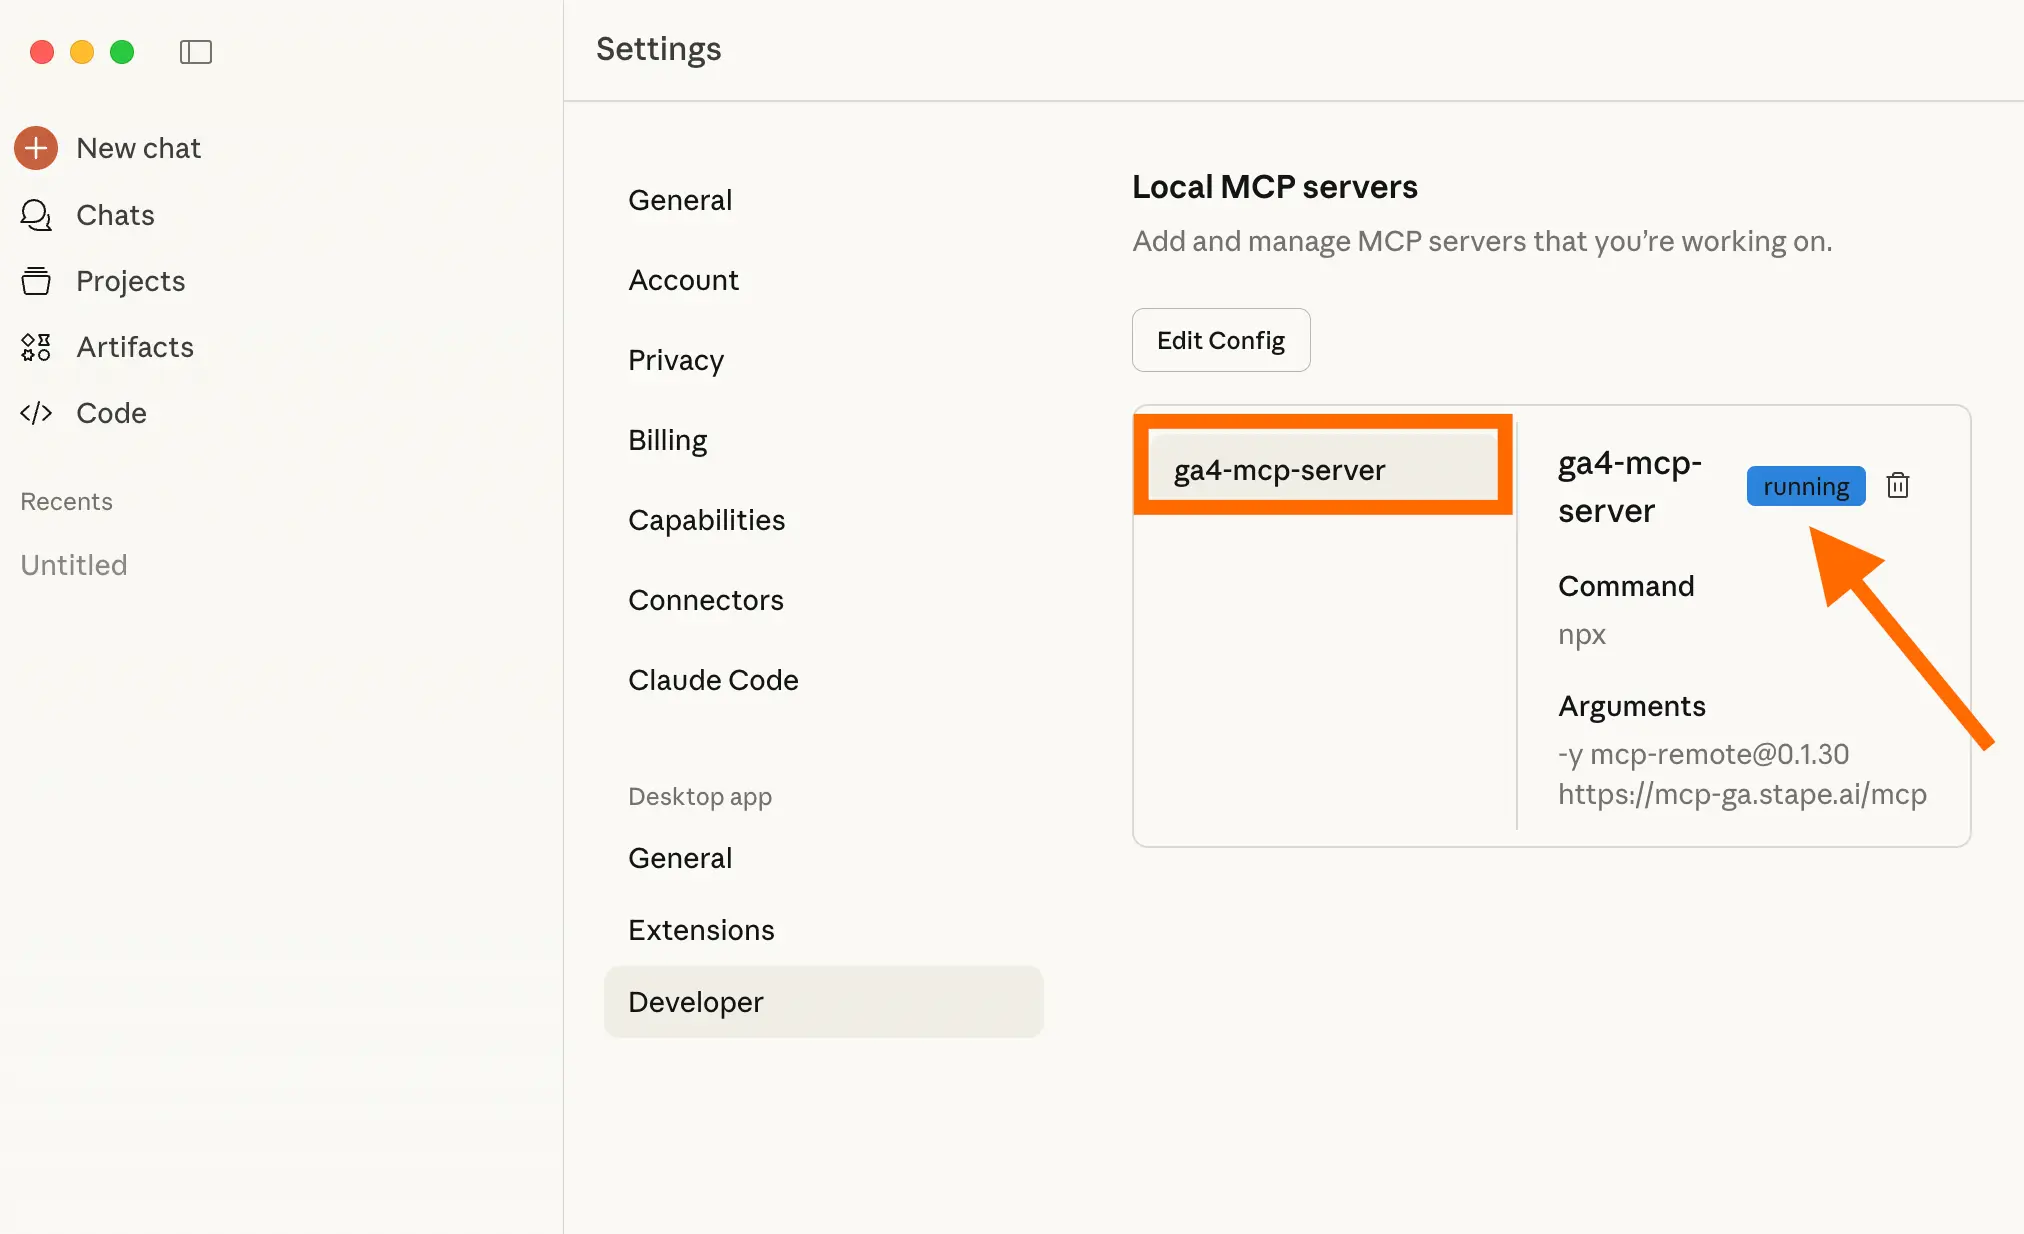Viewport: 2024px width, 1234px height.
Task: Open Claude Code settings section
Action: 713,680
